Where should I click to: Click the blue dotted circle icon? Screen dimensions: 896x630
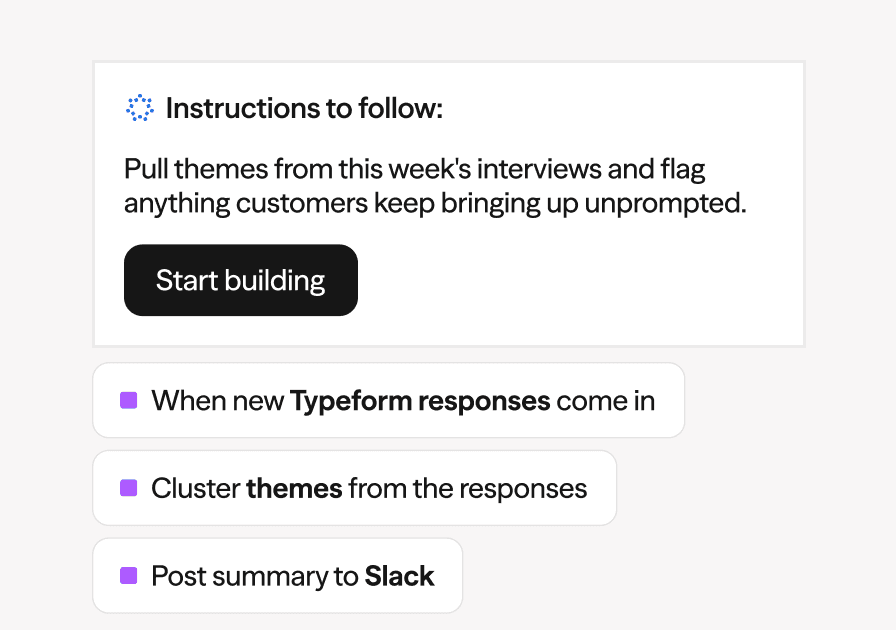click(x=139, y=108)
